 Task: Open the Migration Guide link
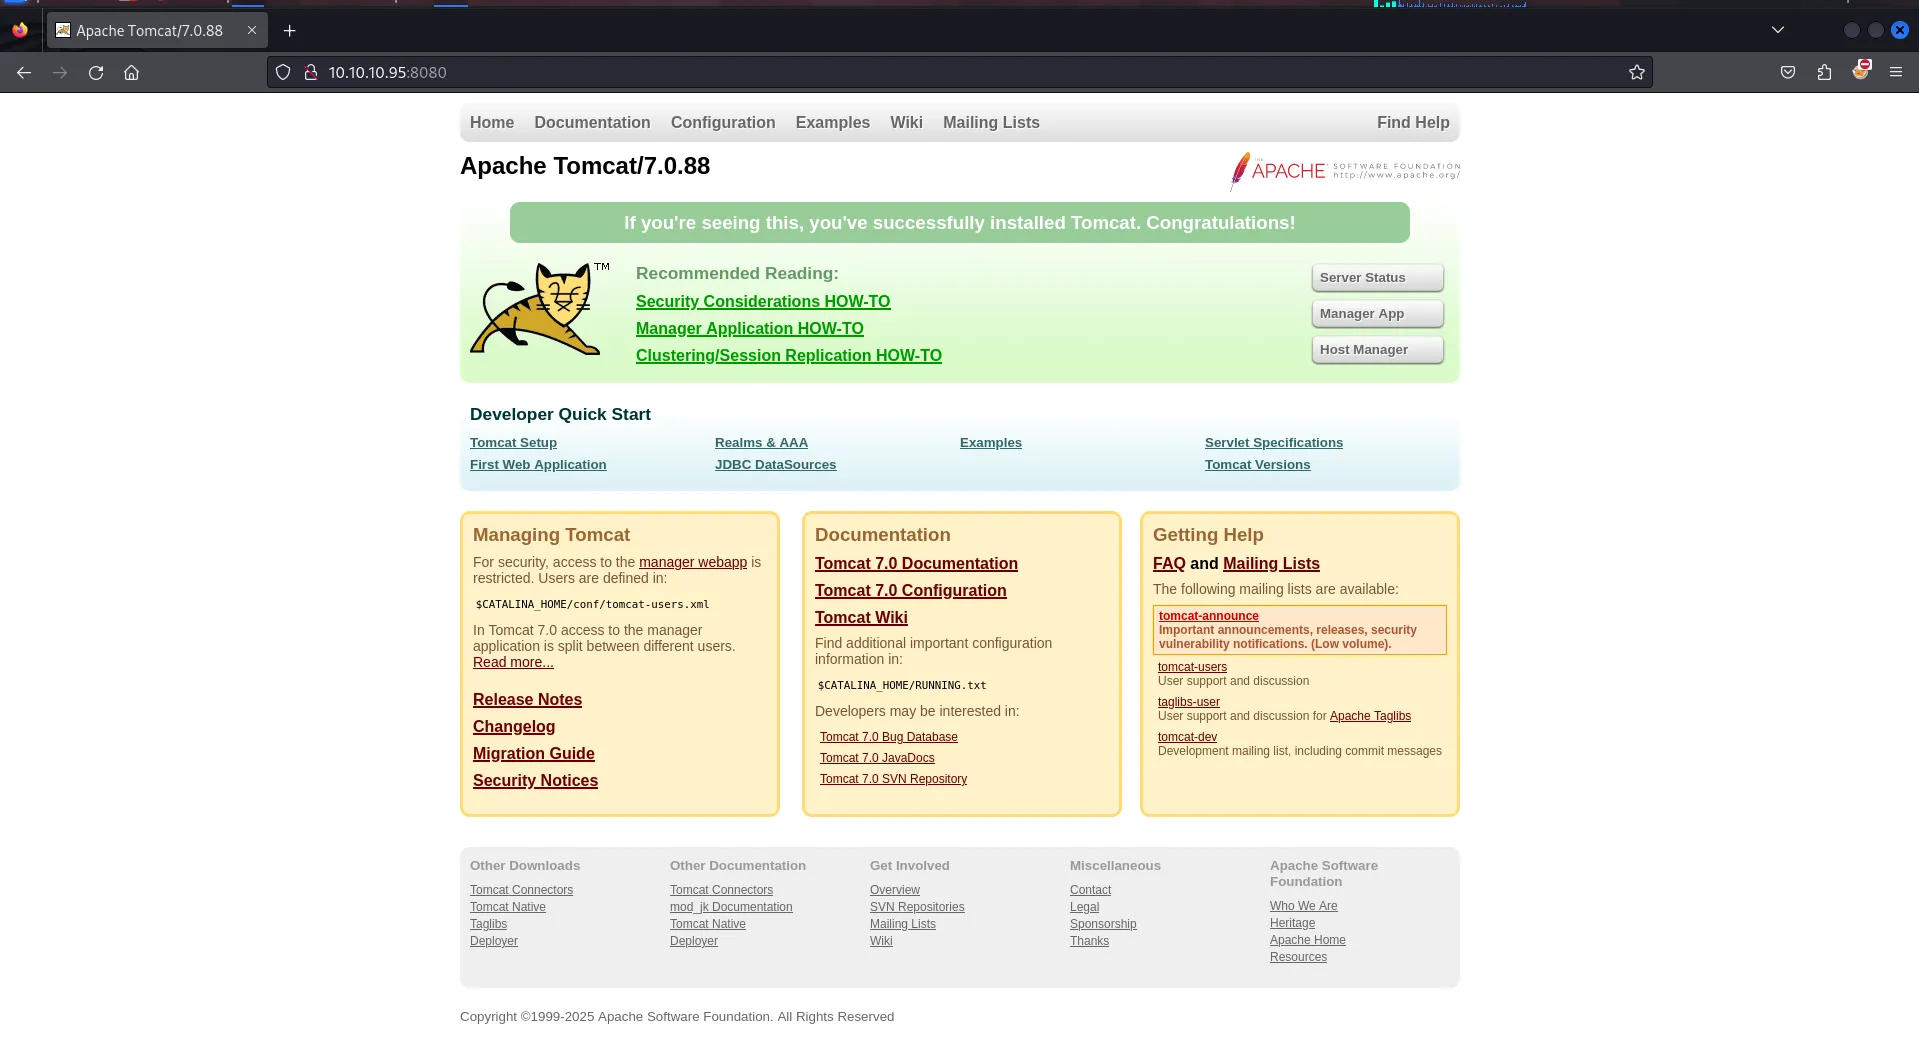click(x=534, y=754)
